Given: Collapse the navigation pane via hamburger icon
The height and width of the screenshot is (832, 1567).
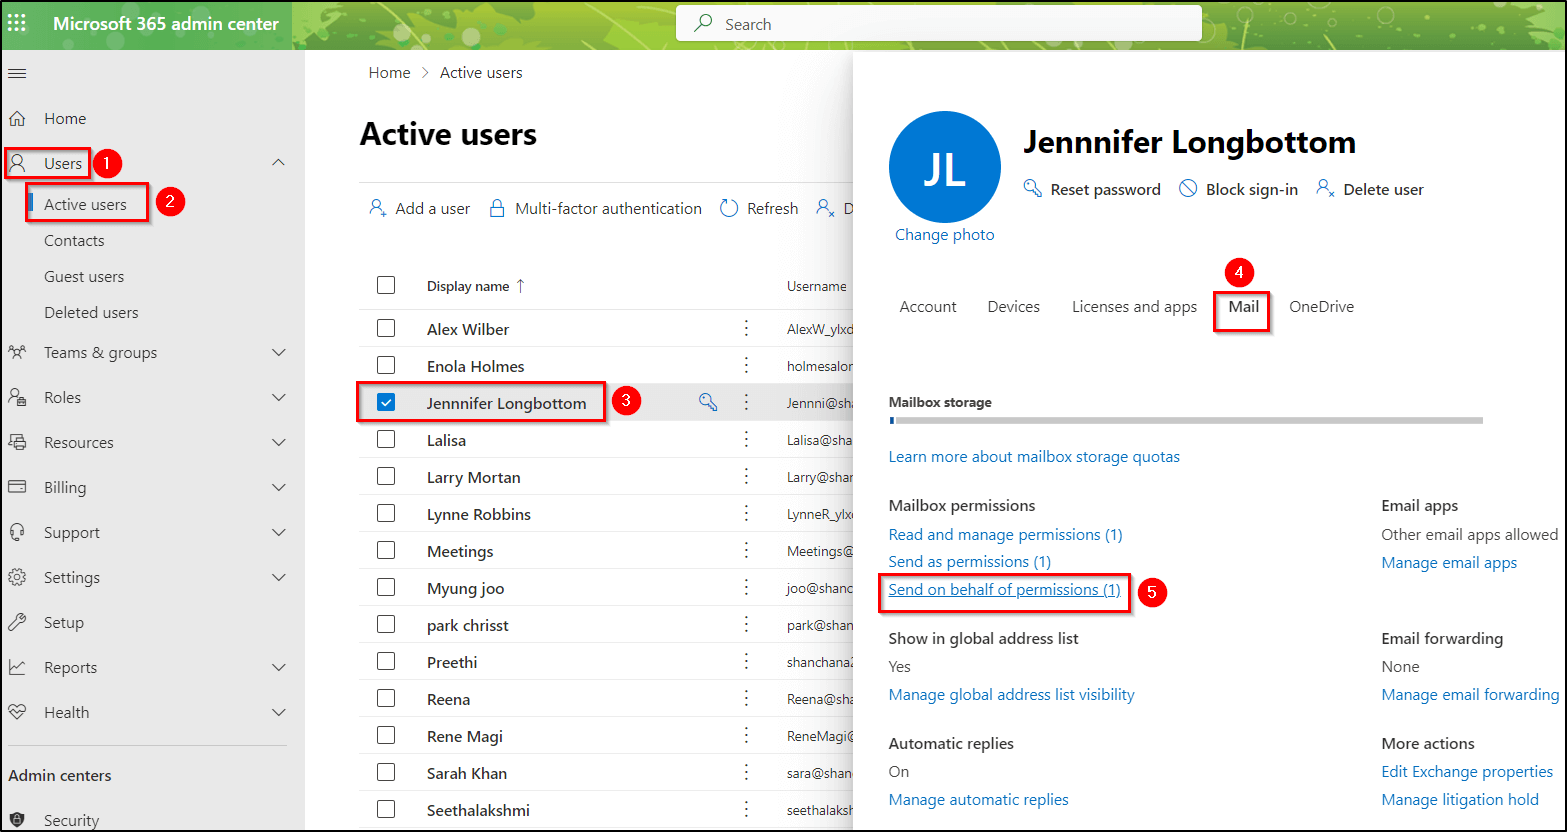Looking at the screenshot, I should click(16, 72).
